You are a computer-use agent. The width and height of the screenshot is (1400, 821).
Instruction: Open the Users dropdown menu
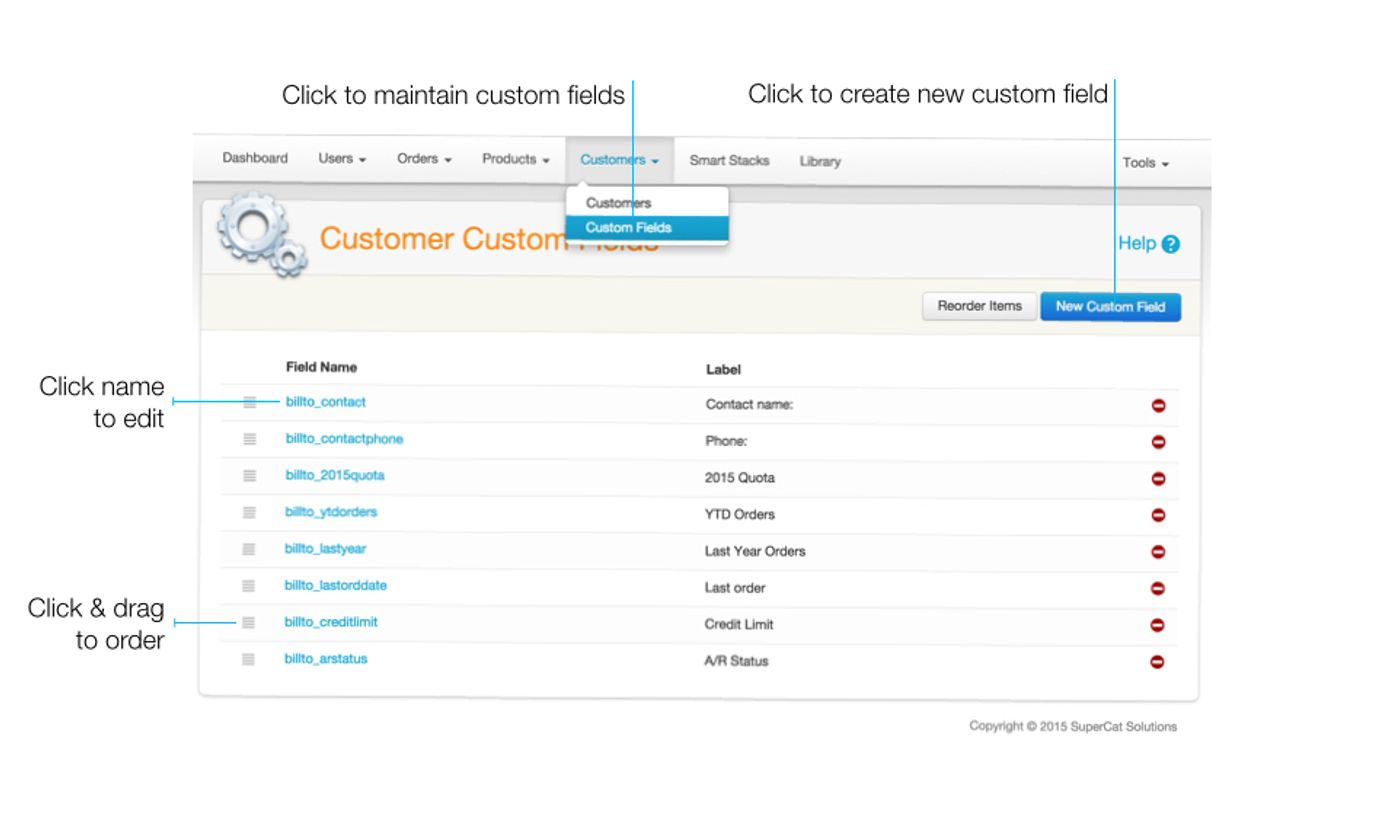click(x=342, y=159)
